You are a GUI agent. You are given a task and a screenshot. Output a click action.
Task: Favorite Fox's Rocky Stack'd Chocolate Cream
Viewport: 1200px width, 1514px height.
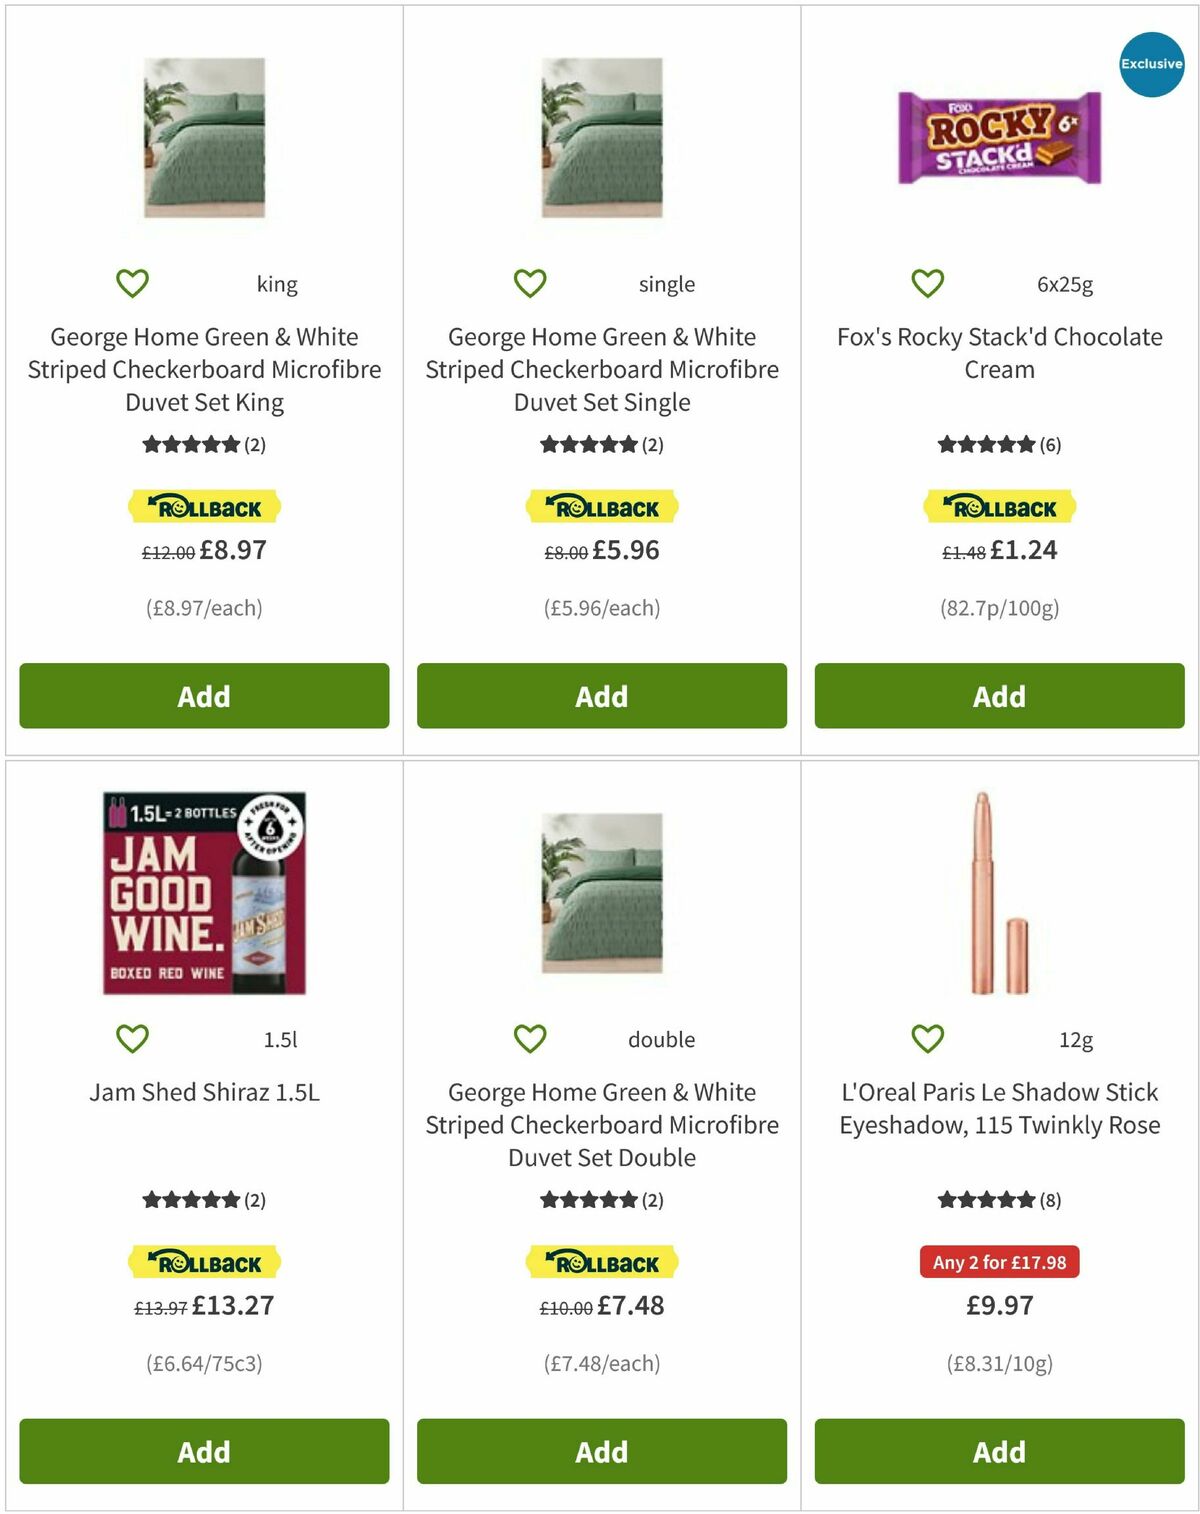[x=926, y=283]
